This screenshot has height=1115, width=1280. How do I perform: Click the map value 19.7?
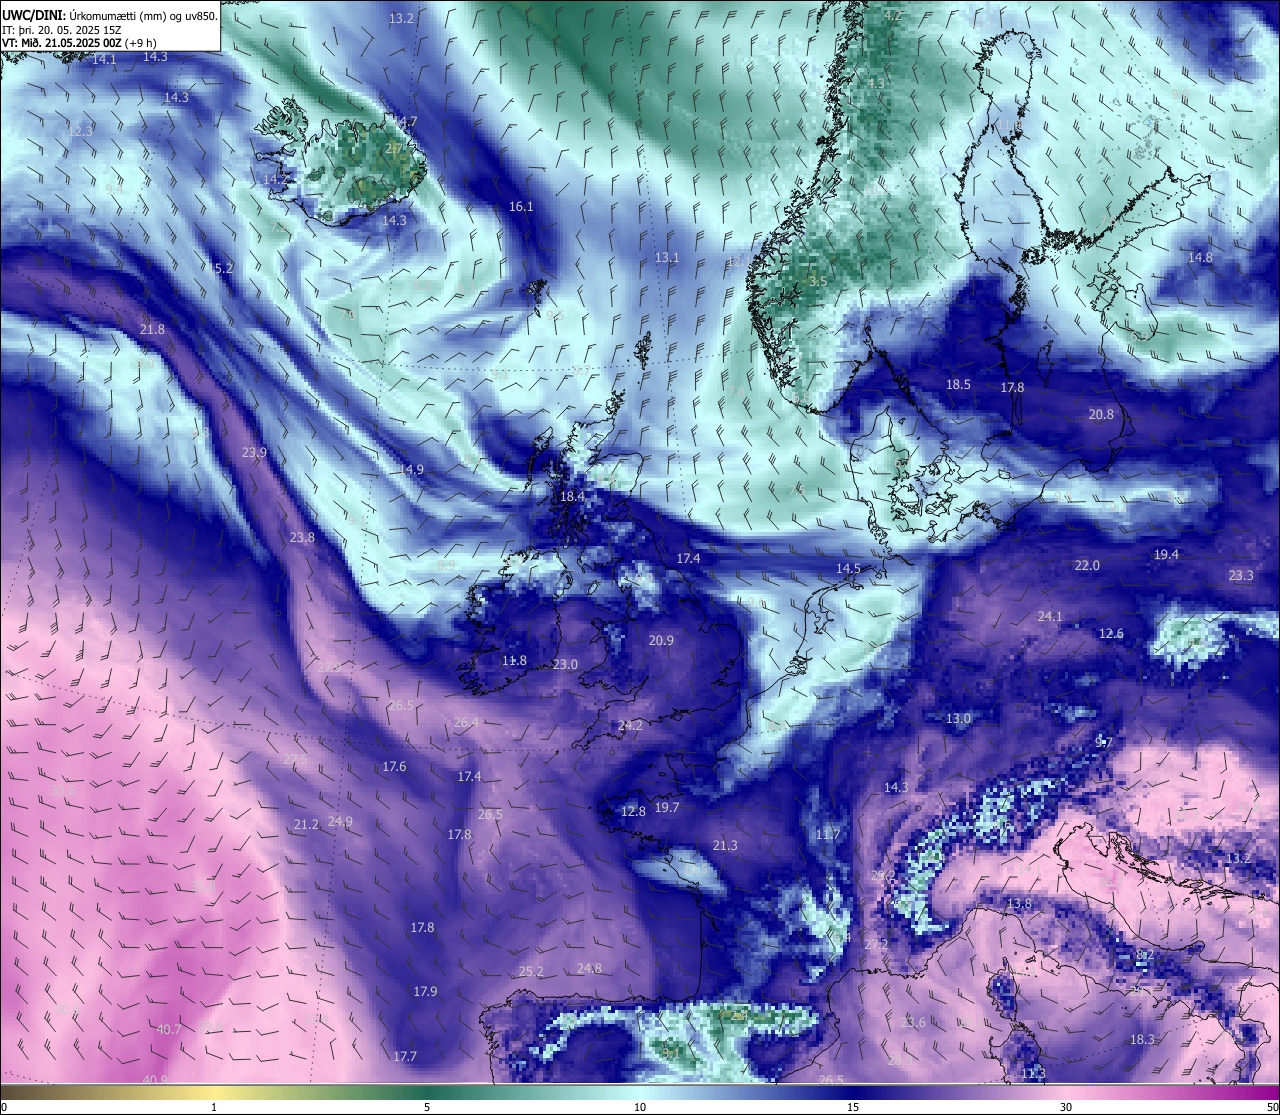(667, 808)
